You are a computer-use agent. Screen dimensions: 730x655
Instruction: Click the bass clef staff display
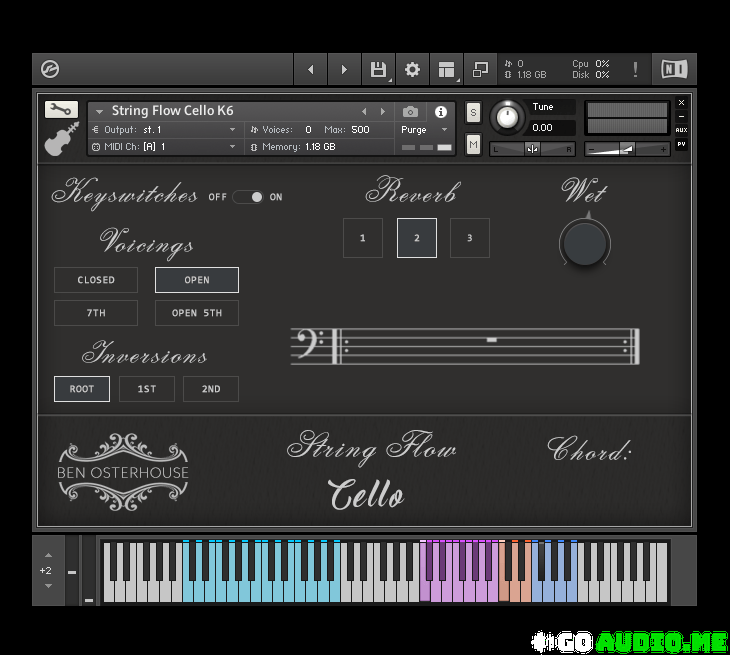465,345
